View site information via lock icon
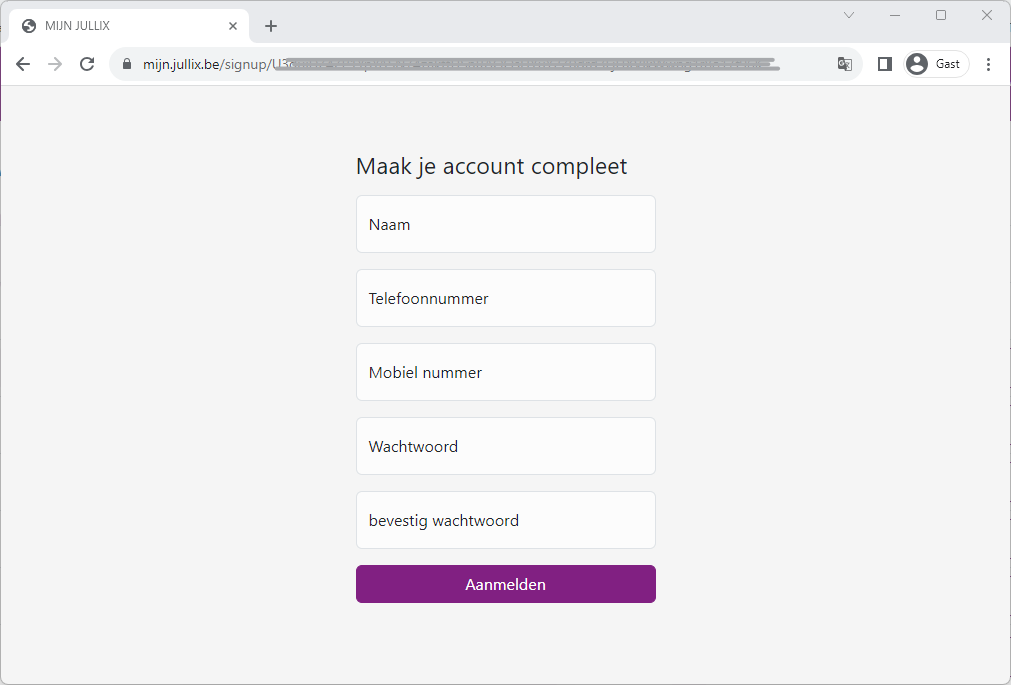 (x=126, y=64)
